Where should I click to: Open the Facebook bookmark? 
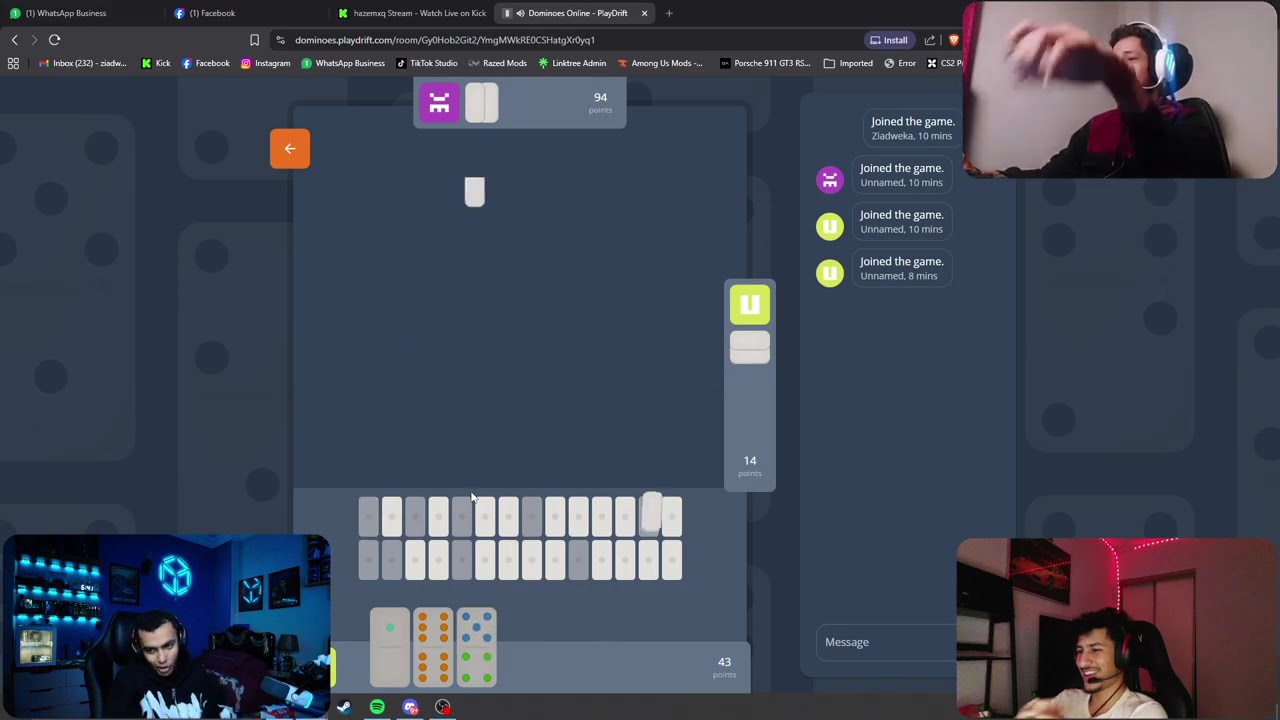point(206,63)
